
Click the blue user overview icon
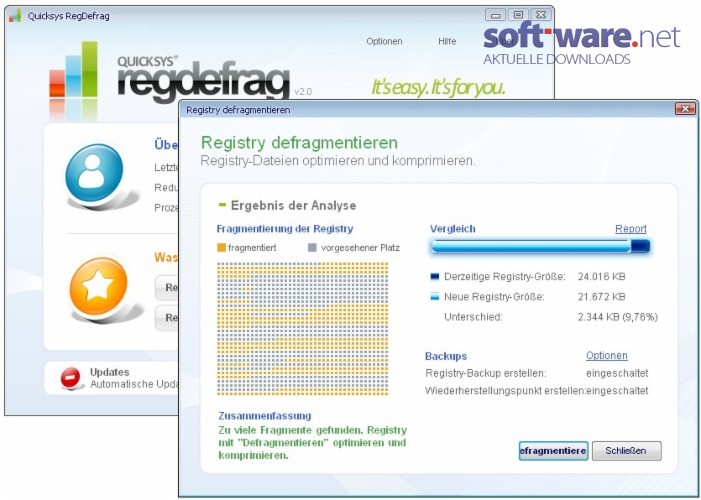point(94,173)
